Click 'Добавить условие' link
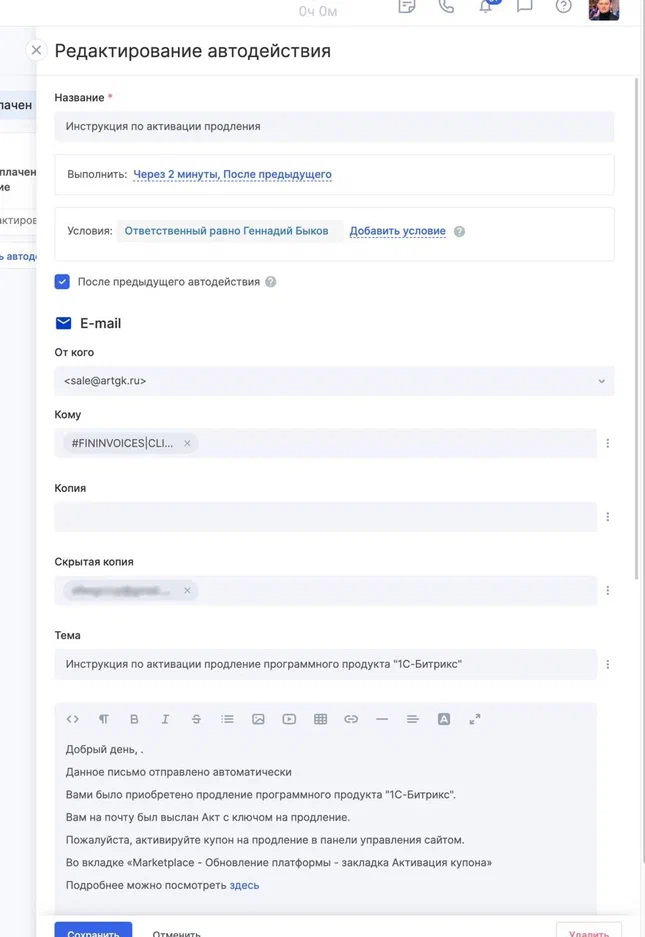The height and width of the screenshot is (937, 645). coord(398,231)
